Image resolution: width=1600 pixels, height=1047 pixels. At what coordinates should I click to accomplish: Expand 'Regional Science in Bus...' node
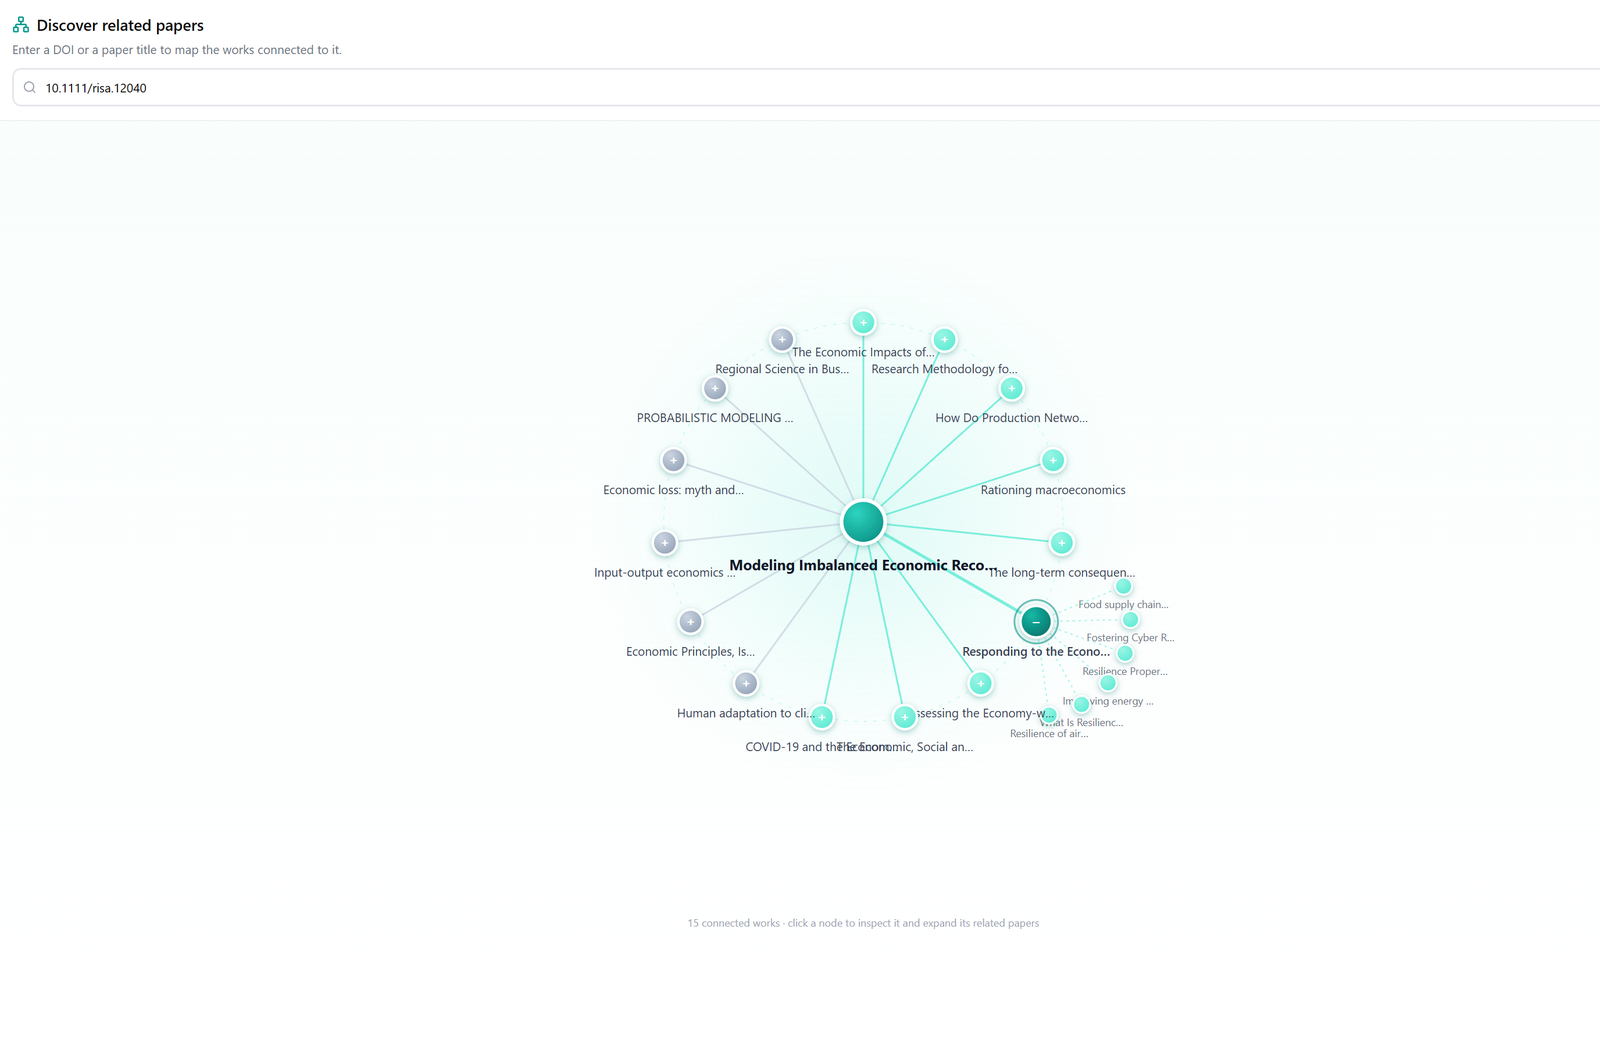click(782, 340)
